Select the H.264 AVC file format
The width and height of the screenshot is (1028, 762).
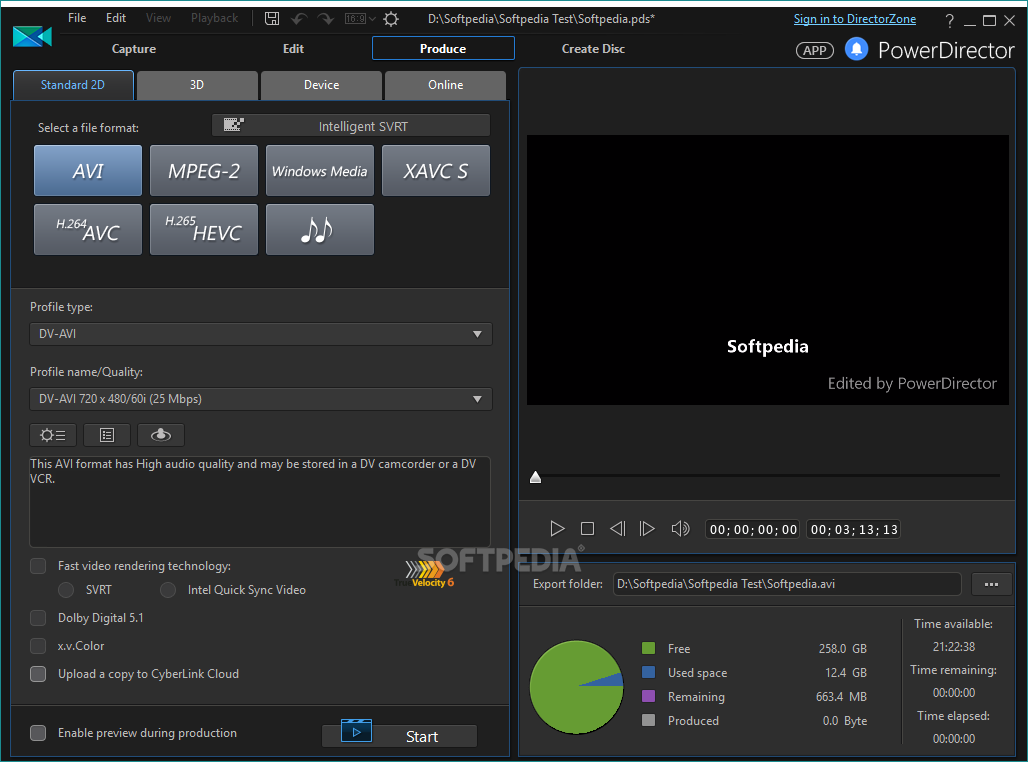[88, 229]
